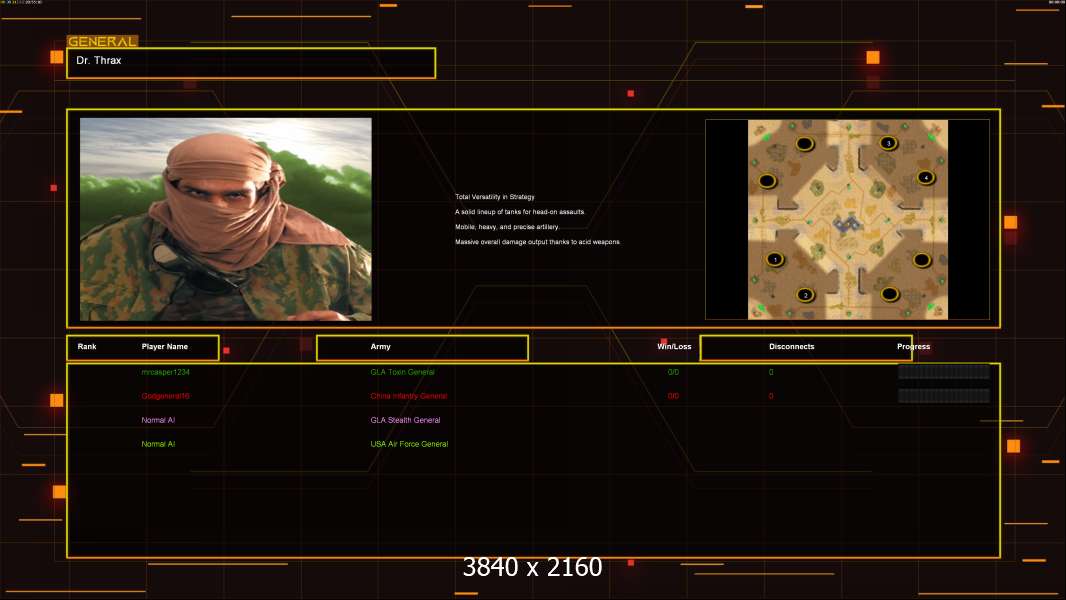Screen dimensions: 1066x600
Task: Click the Player Name column header
Action: (x=165, y=347)
